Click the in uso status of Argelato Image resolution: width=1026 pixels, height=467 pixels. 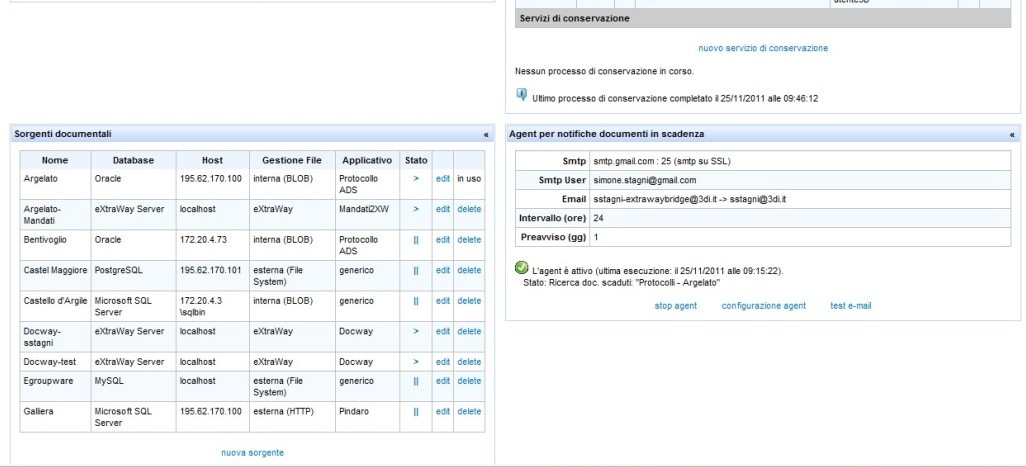click(x=469, y=179)
